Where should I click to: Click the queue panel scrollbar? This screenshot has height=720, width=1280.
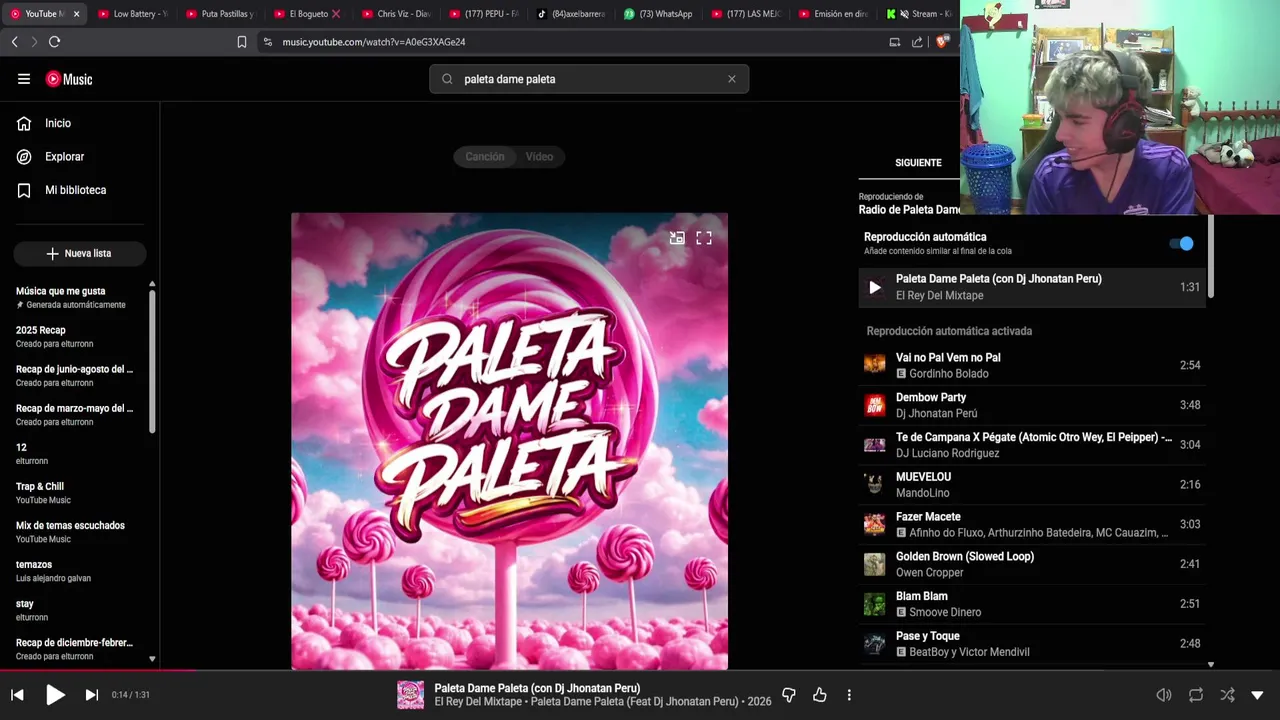pyautogui.click(x=1211, y=255)
